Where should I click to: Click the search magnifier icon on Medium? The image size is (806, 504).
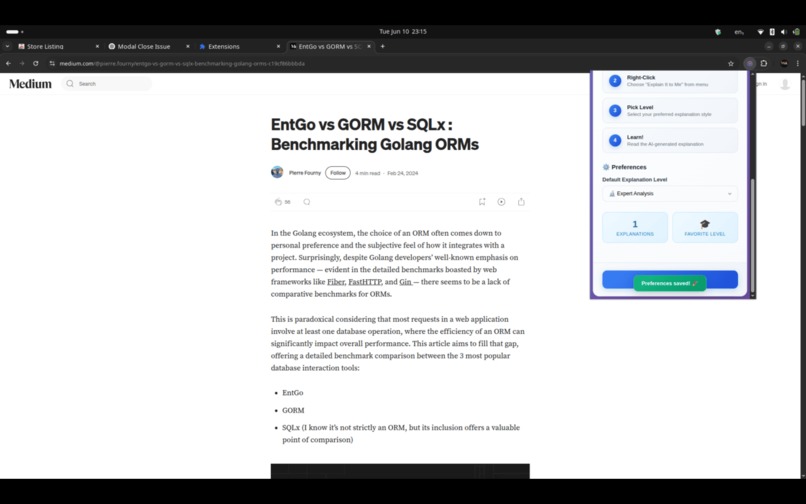70,84
